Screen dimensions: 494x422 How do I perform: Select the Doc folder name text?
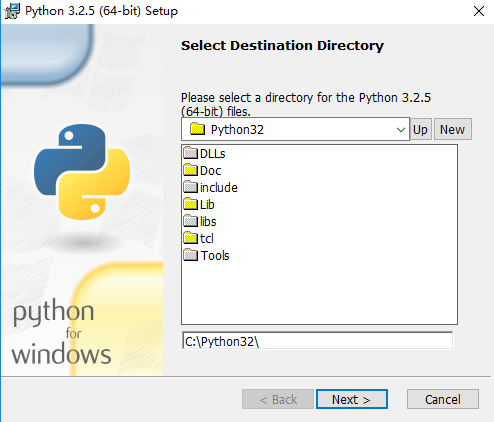click(211, 171)
